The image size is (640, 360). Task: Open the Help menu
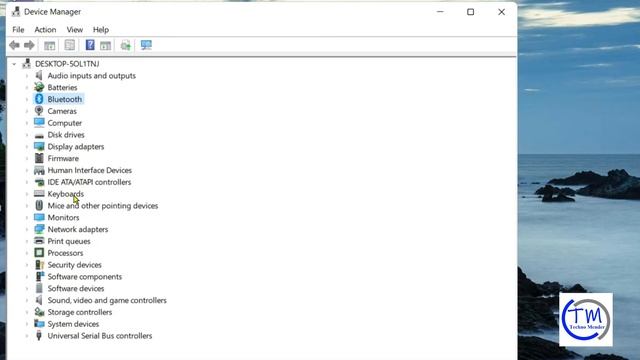[x=100, y=29]
